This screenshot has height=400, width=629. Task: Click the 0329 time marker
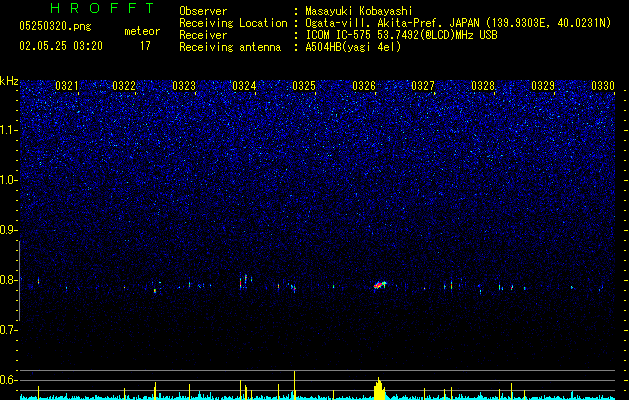543,86
